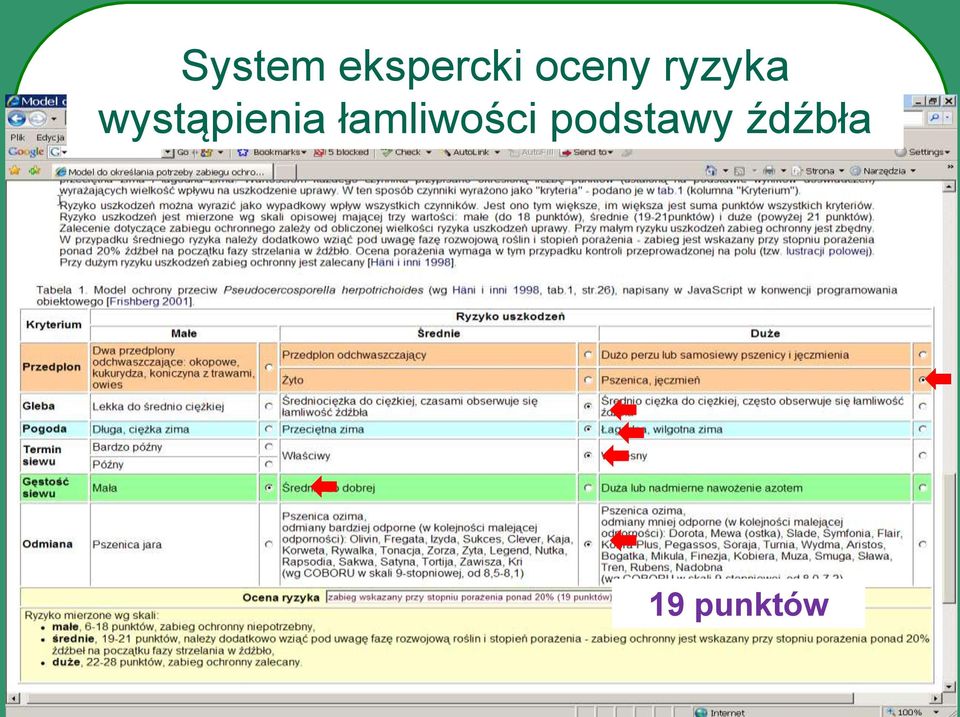Image resolution: width=960 pixels, height=717 pixels.
Task: Open the Back/Forward recent pages dropdown arrow
Action: [x=54, y=118]
